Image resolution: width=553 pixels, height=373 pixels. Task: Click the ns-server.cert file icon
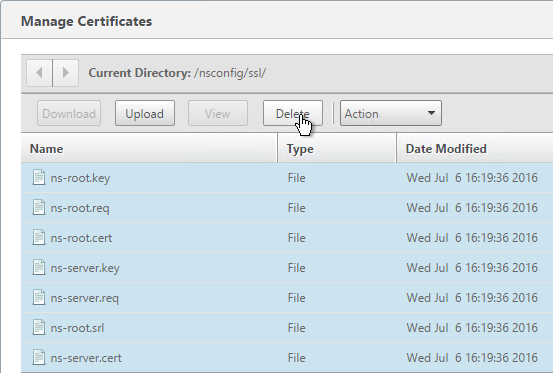tap(39, 357)
